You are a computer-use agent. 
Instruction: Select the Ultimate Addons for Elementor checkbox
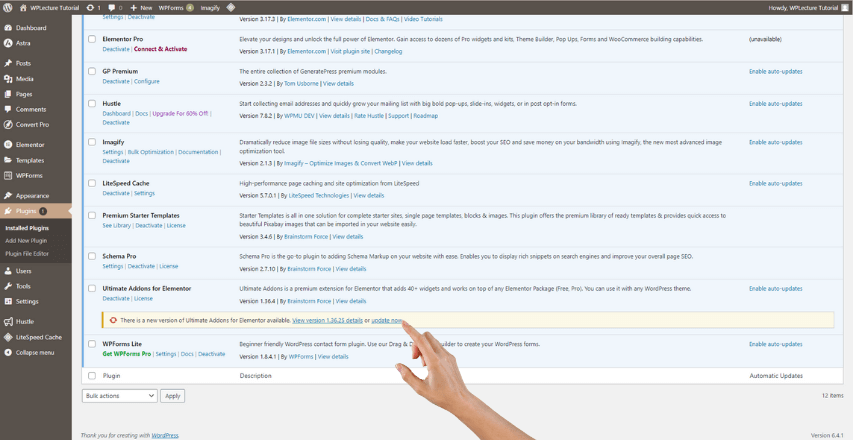[92, 288]
